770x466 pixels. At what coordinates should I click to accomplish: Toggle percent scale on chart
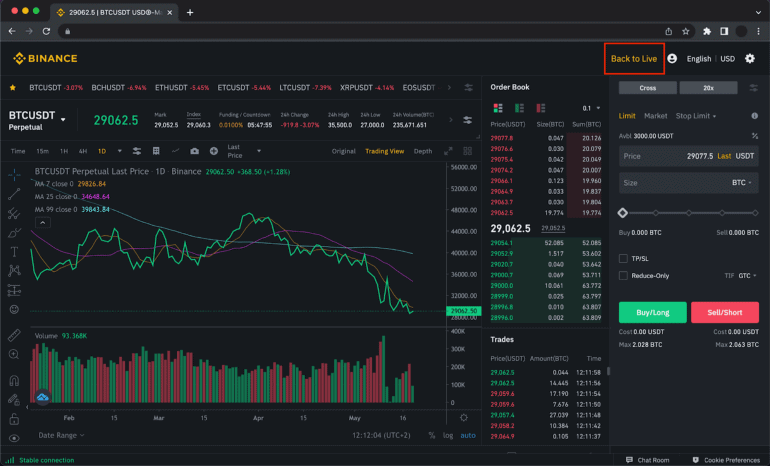click(x=432, y=435)
